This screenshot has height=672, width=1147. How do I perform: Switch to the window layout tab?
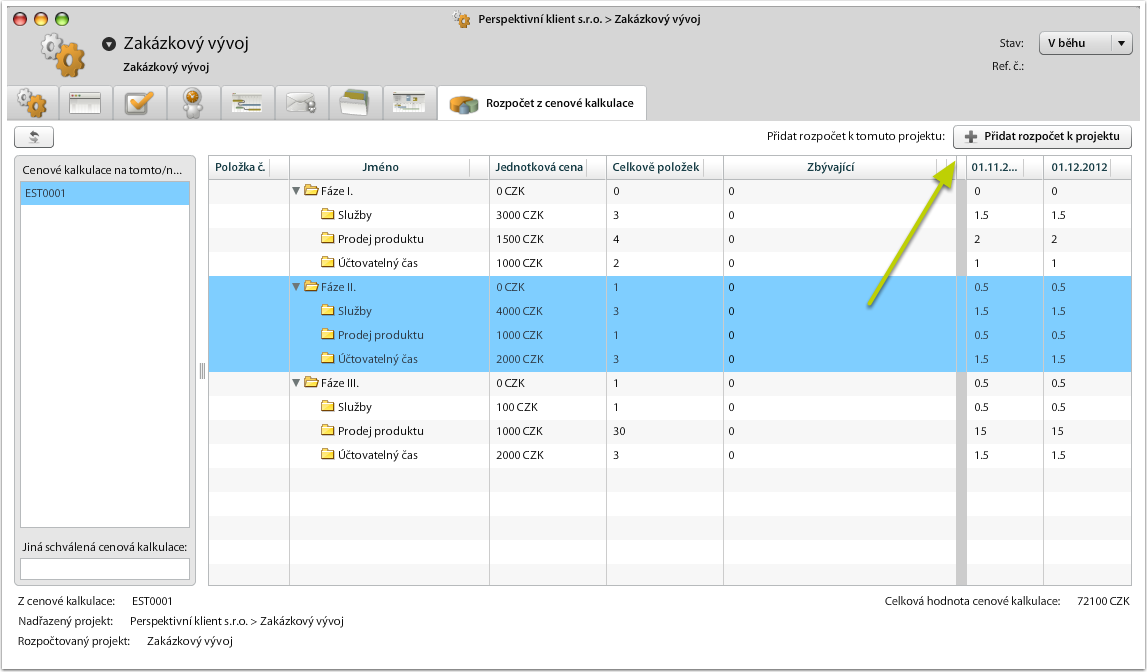click(x=85, y=103)
